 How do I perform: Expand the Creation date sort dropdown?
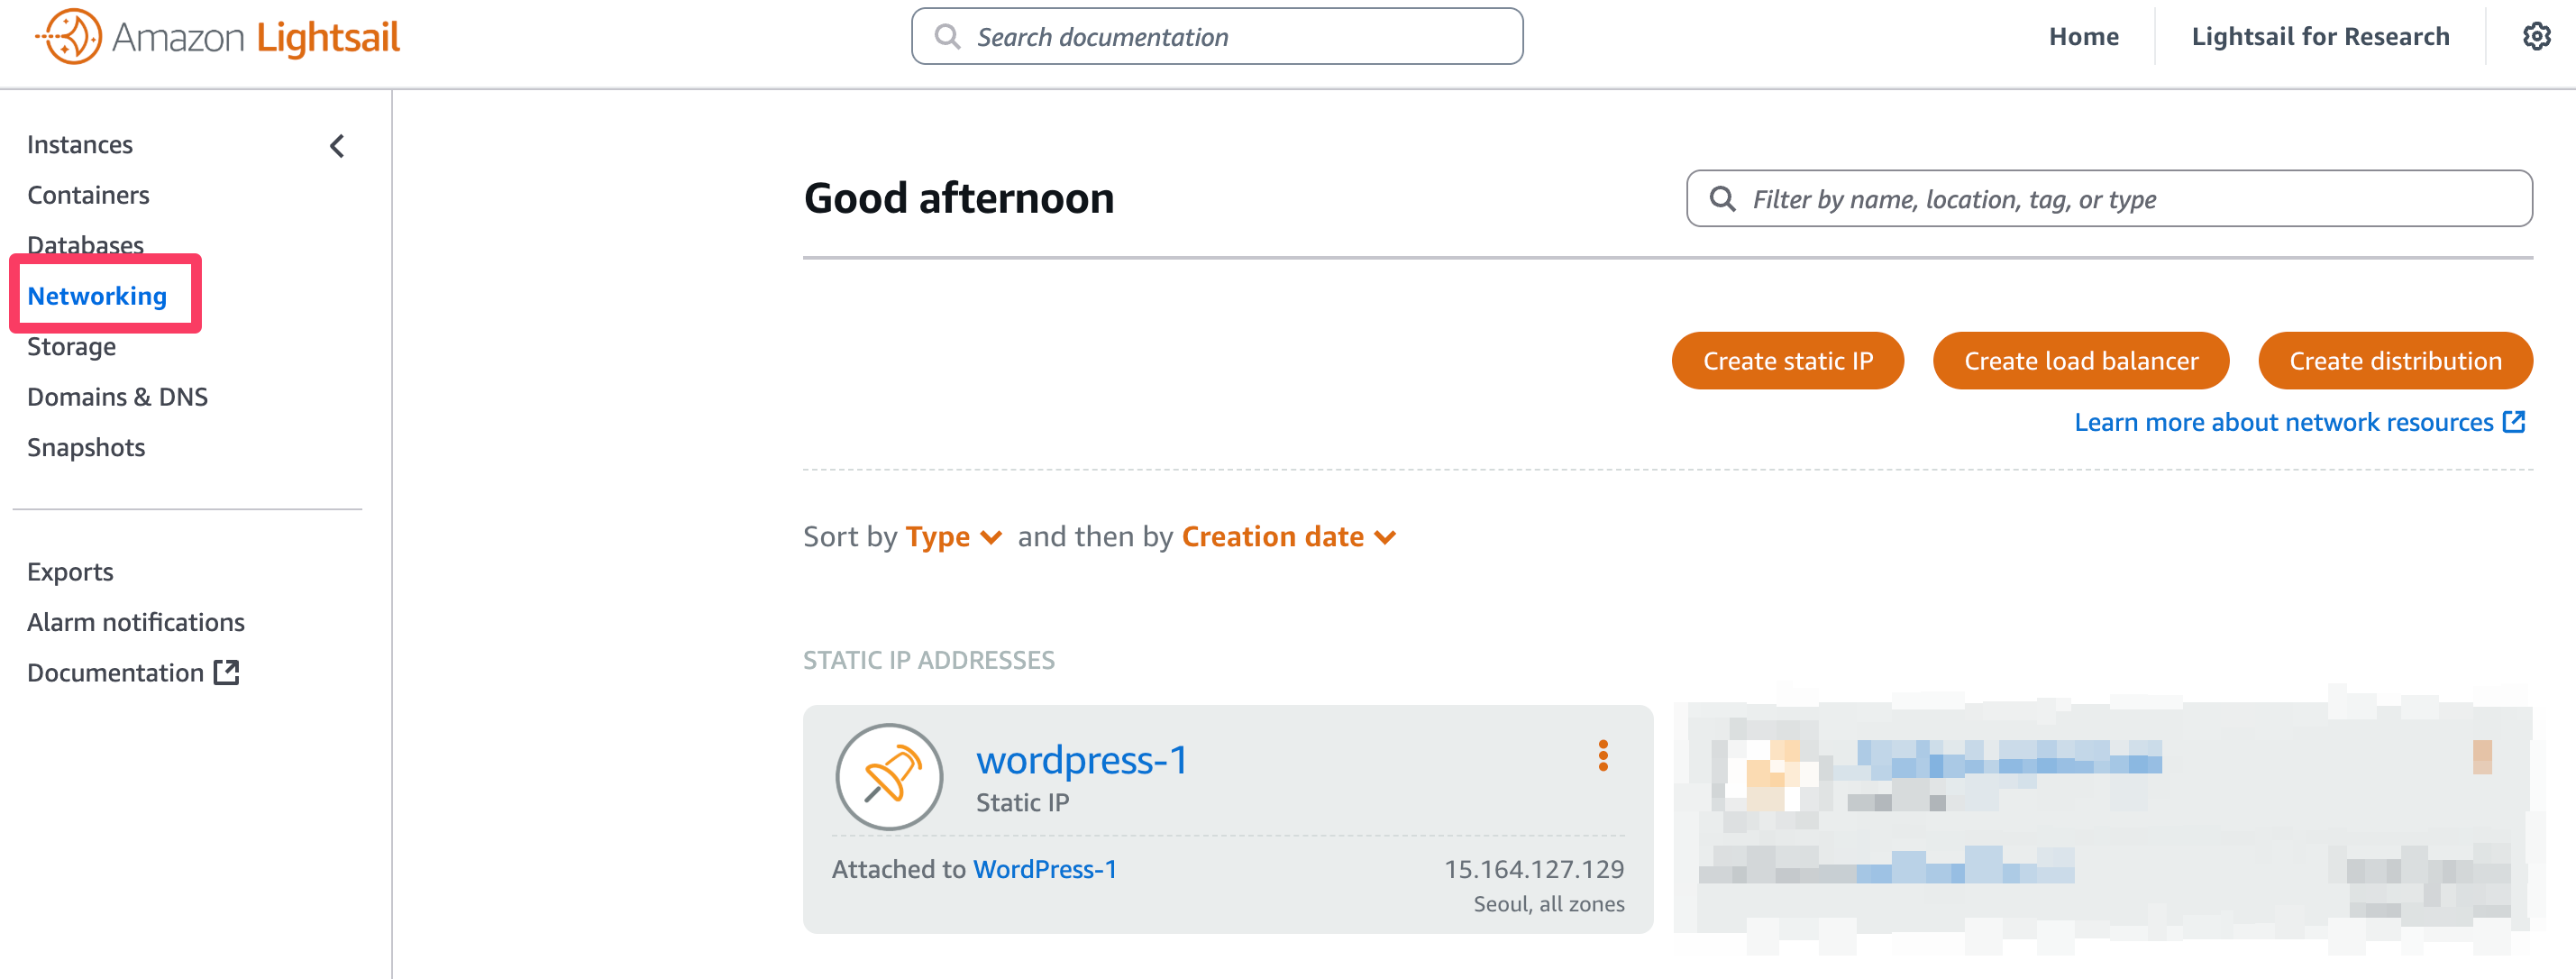tap(1288, 537)
